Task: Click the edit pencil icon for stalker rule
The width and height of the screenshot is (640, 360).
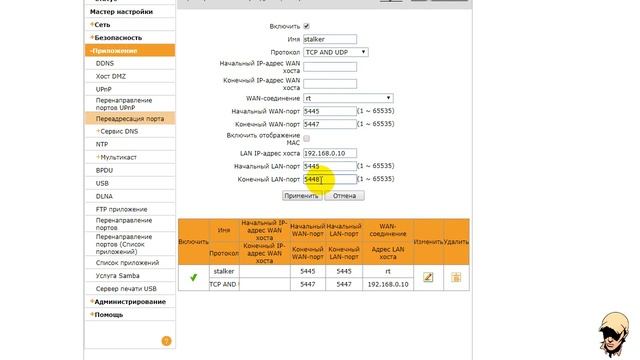Action: (x=428, y=278)
